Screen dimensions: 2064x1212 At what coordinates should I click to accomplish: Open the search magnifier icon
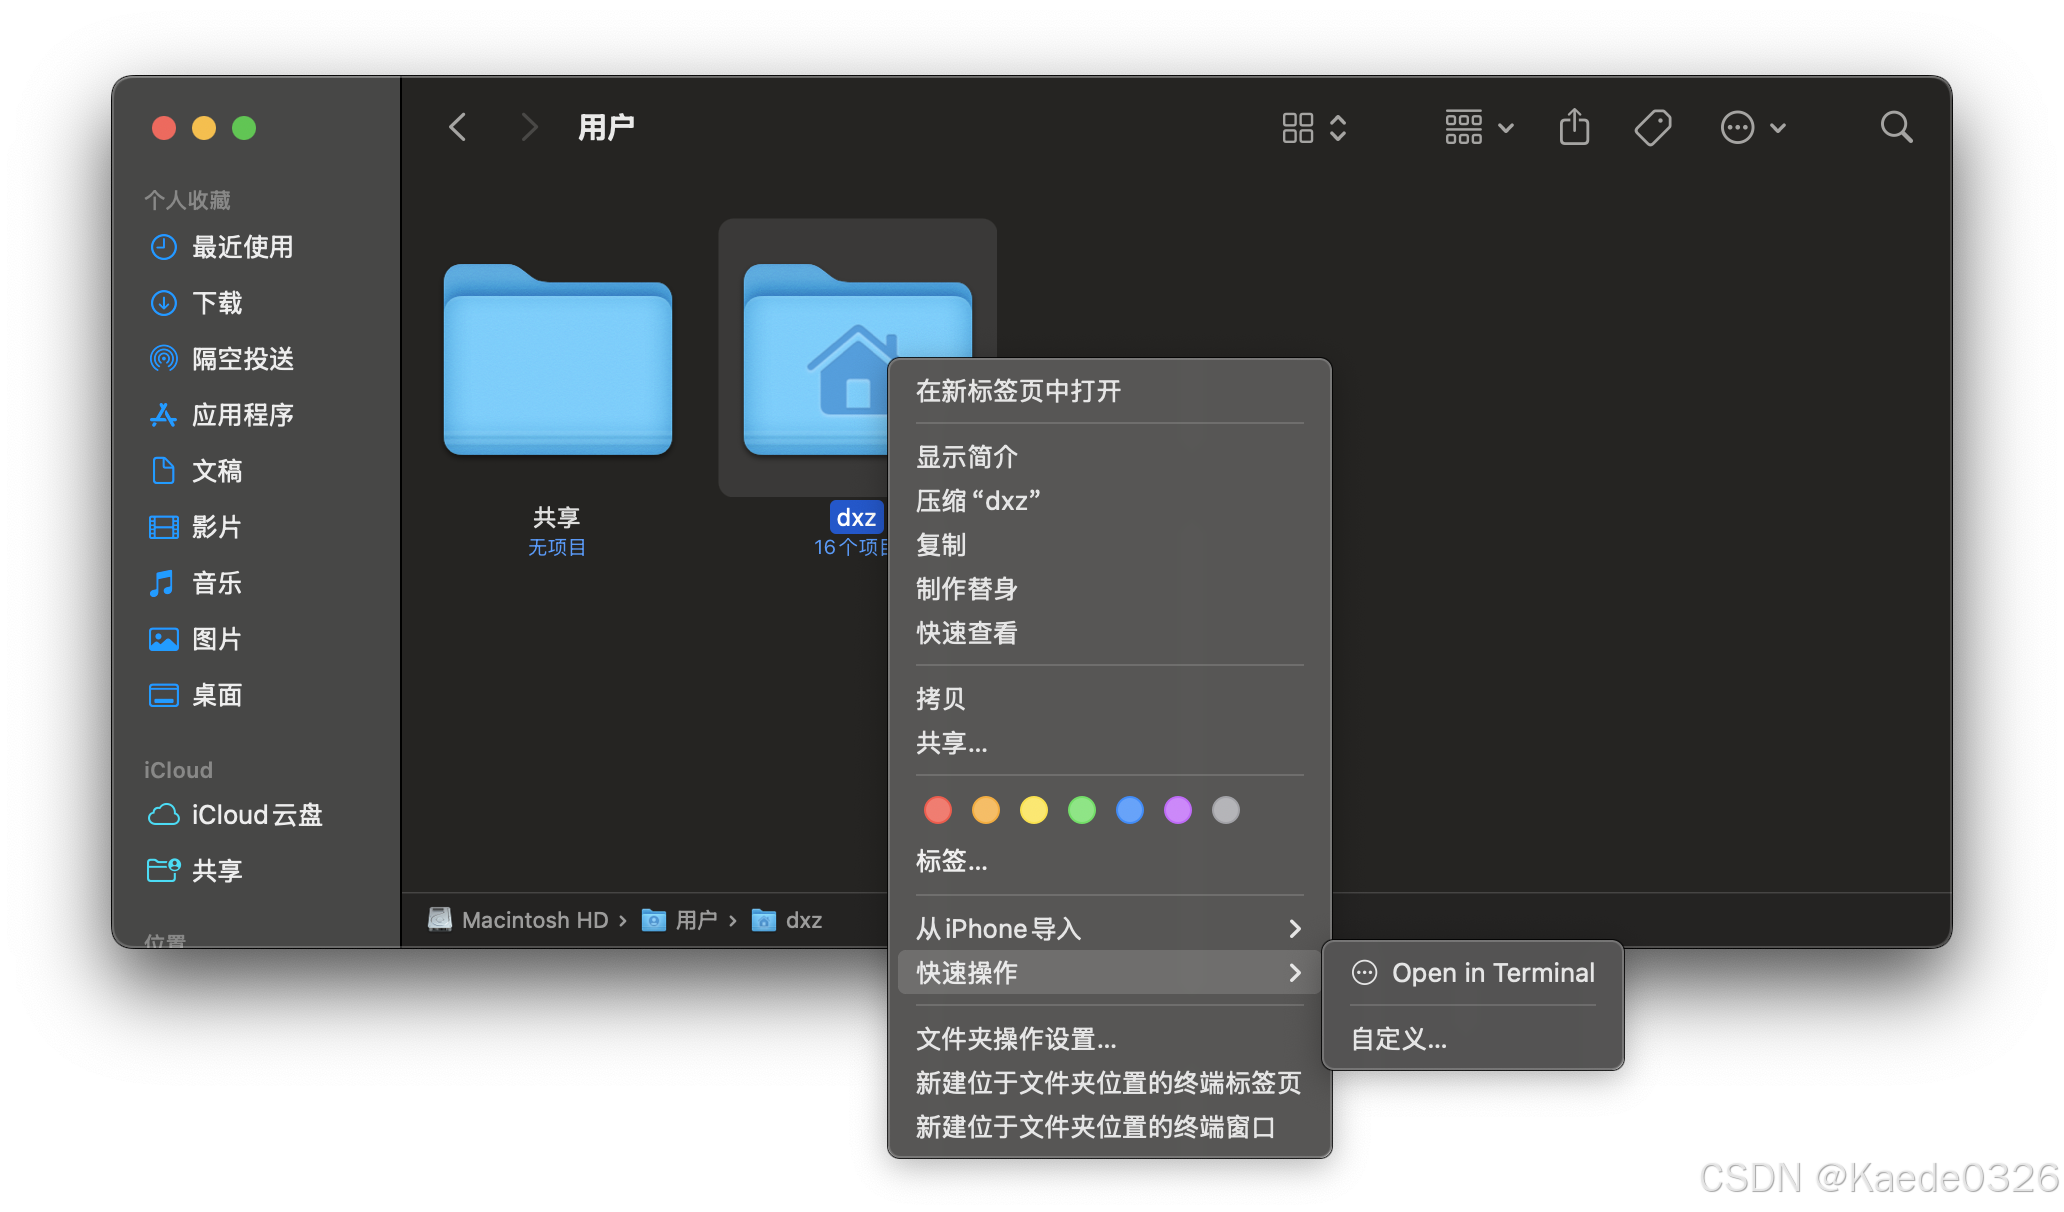[x=1895, y=128]
